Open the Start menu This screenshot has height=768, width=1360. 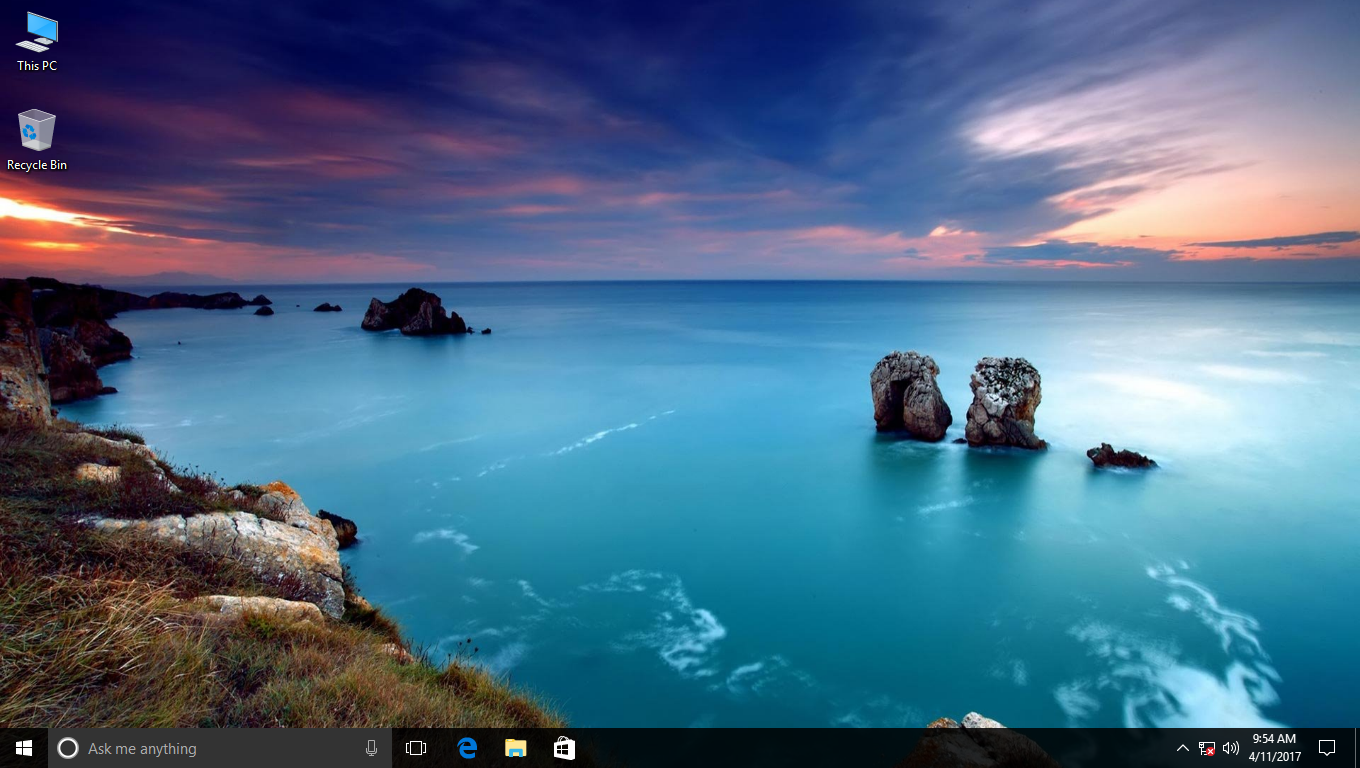point(22,748)
